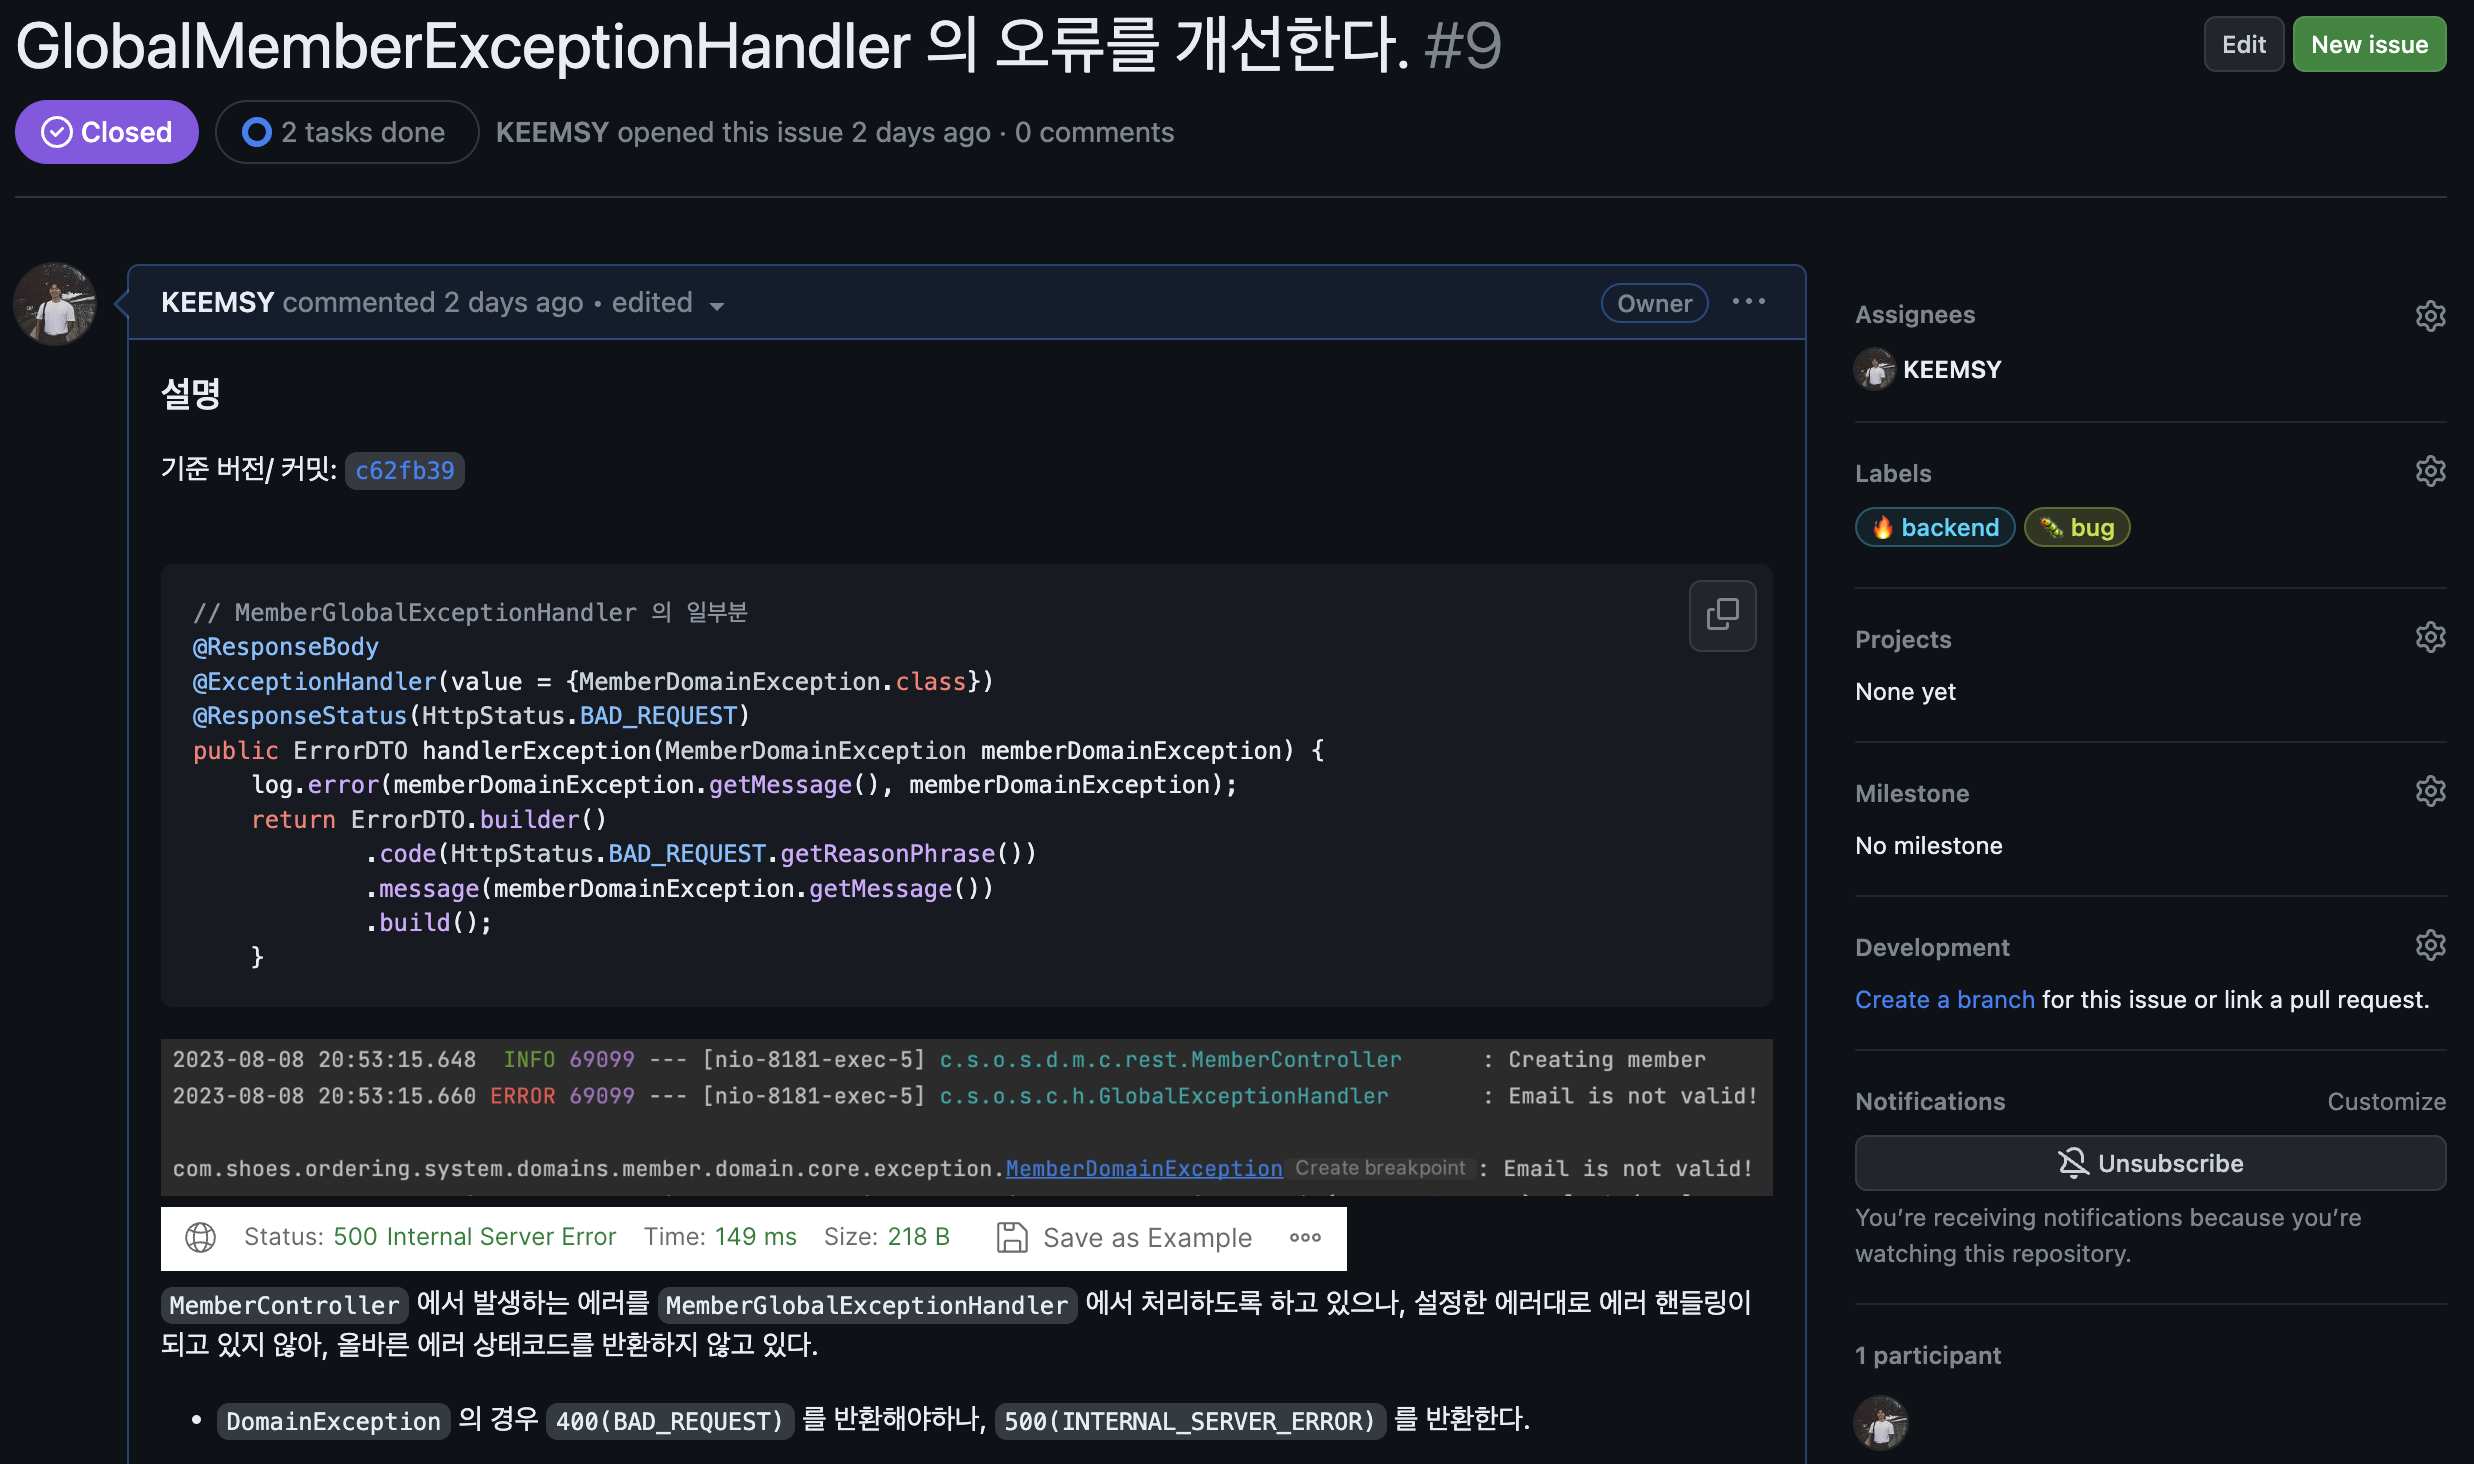This screenshot has width=2474, height=1464.
Task: Copy the code block contents
Action: 1722,615
